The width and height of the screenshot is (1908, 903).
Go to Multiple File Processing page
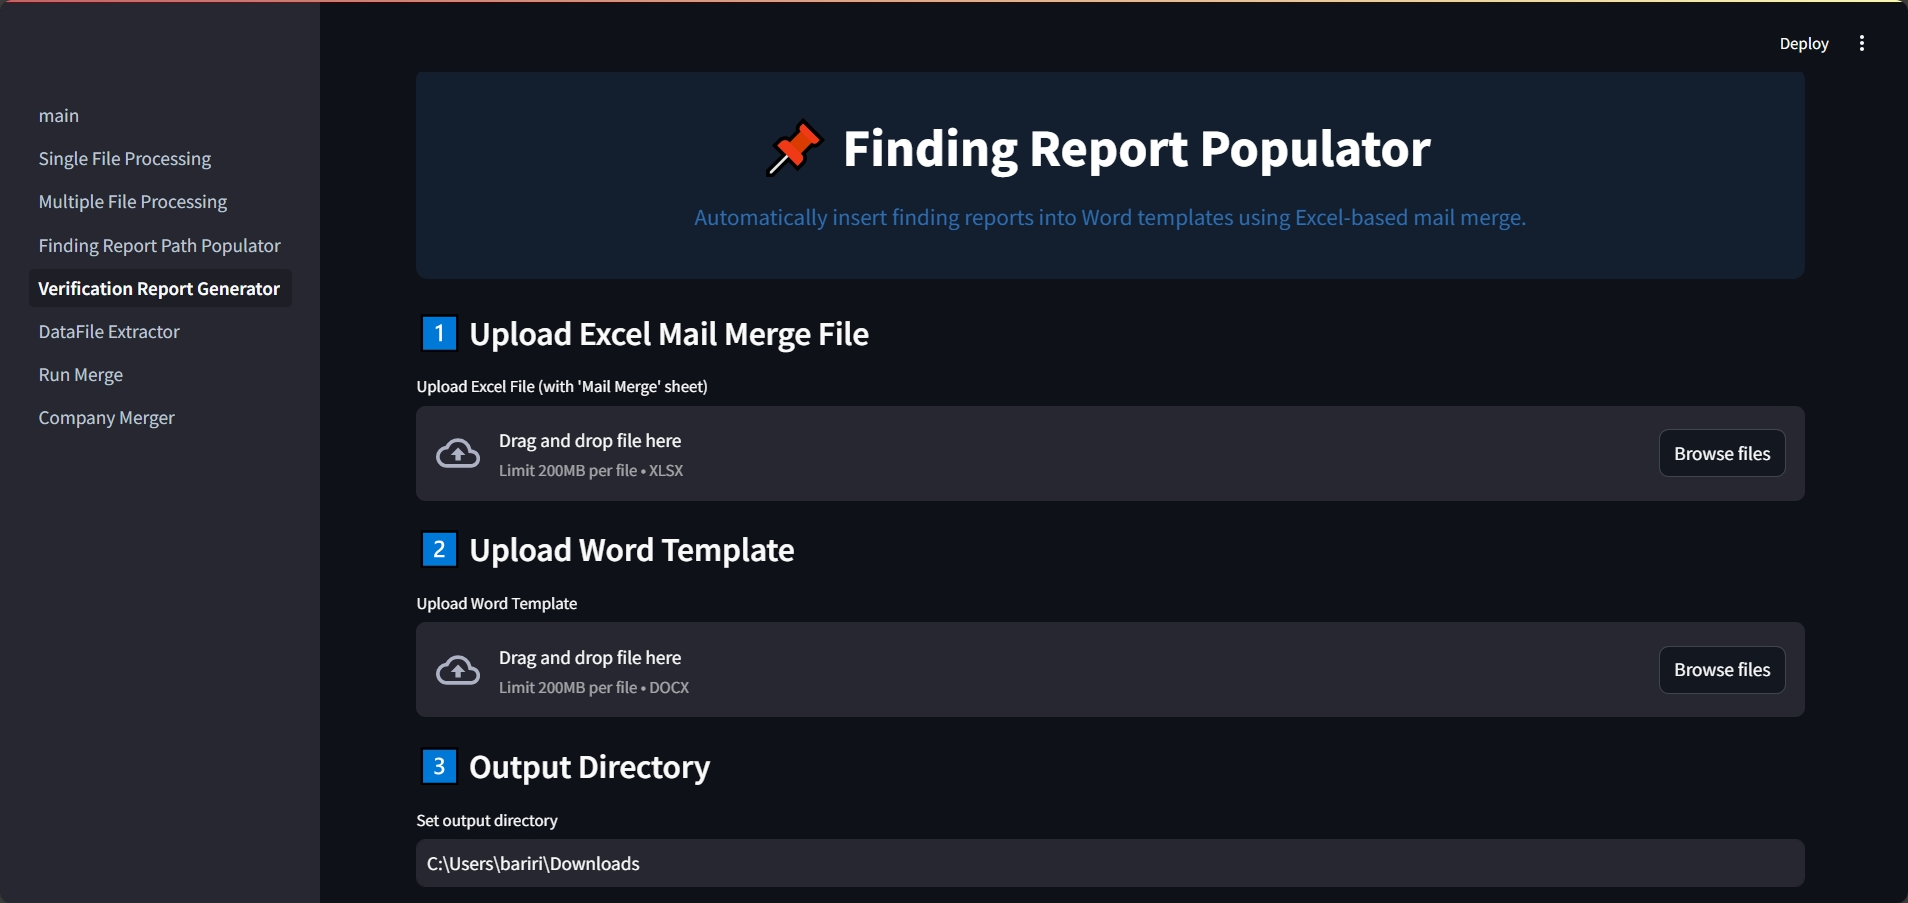[133, 202]
